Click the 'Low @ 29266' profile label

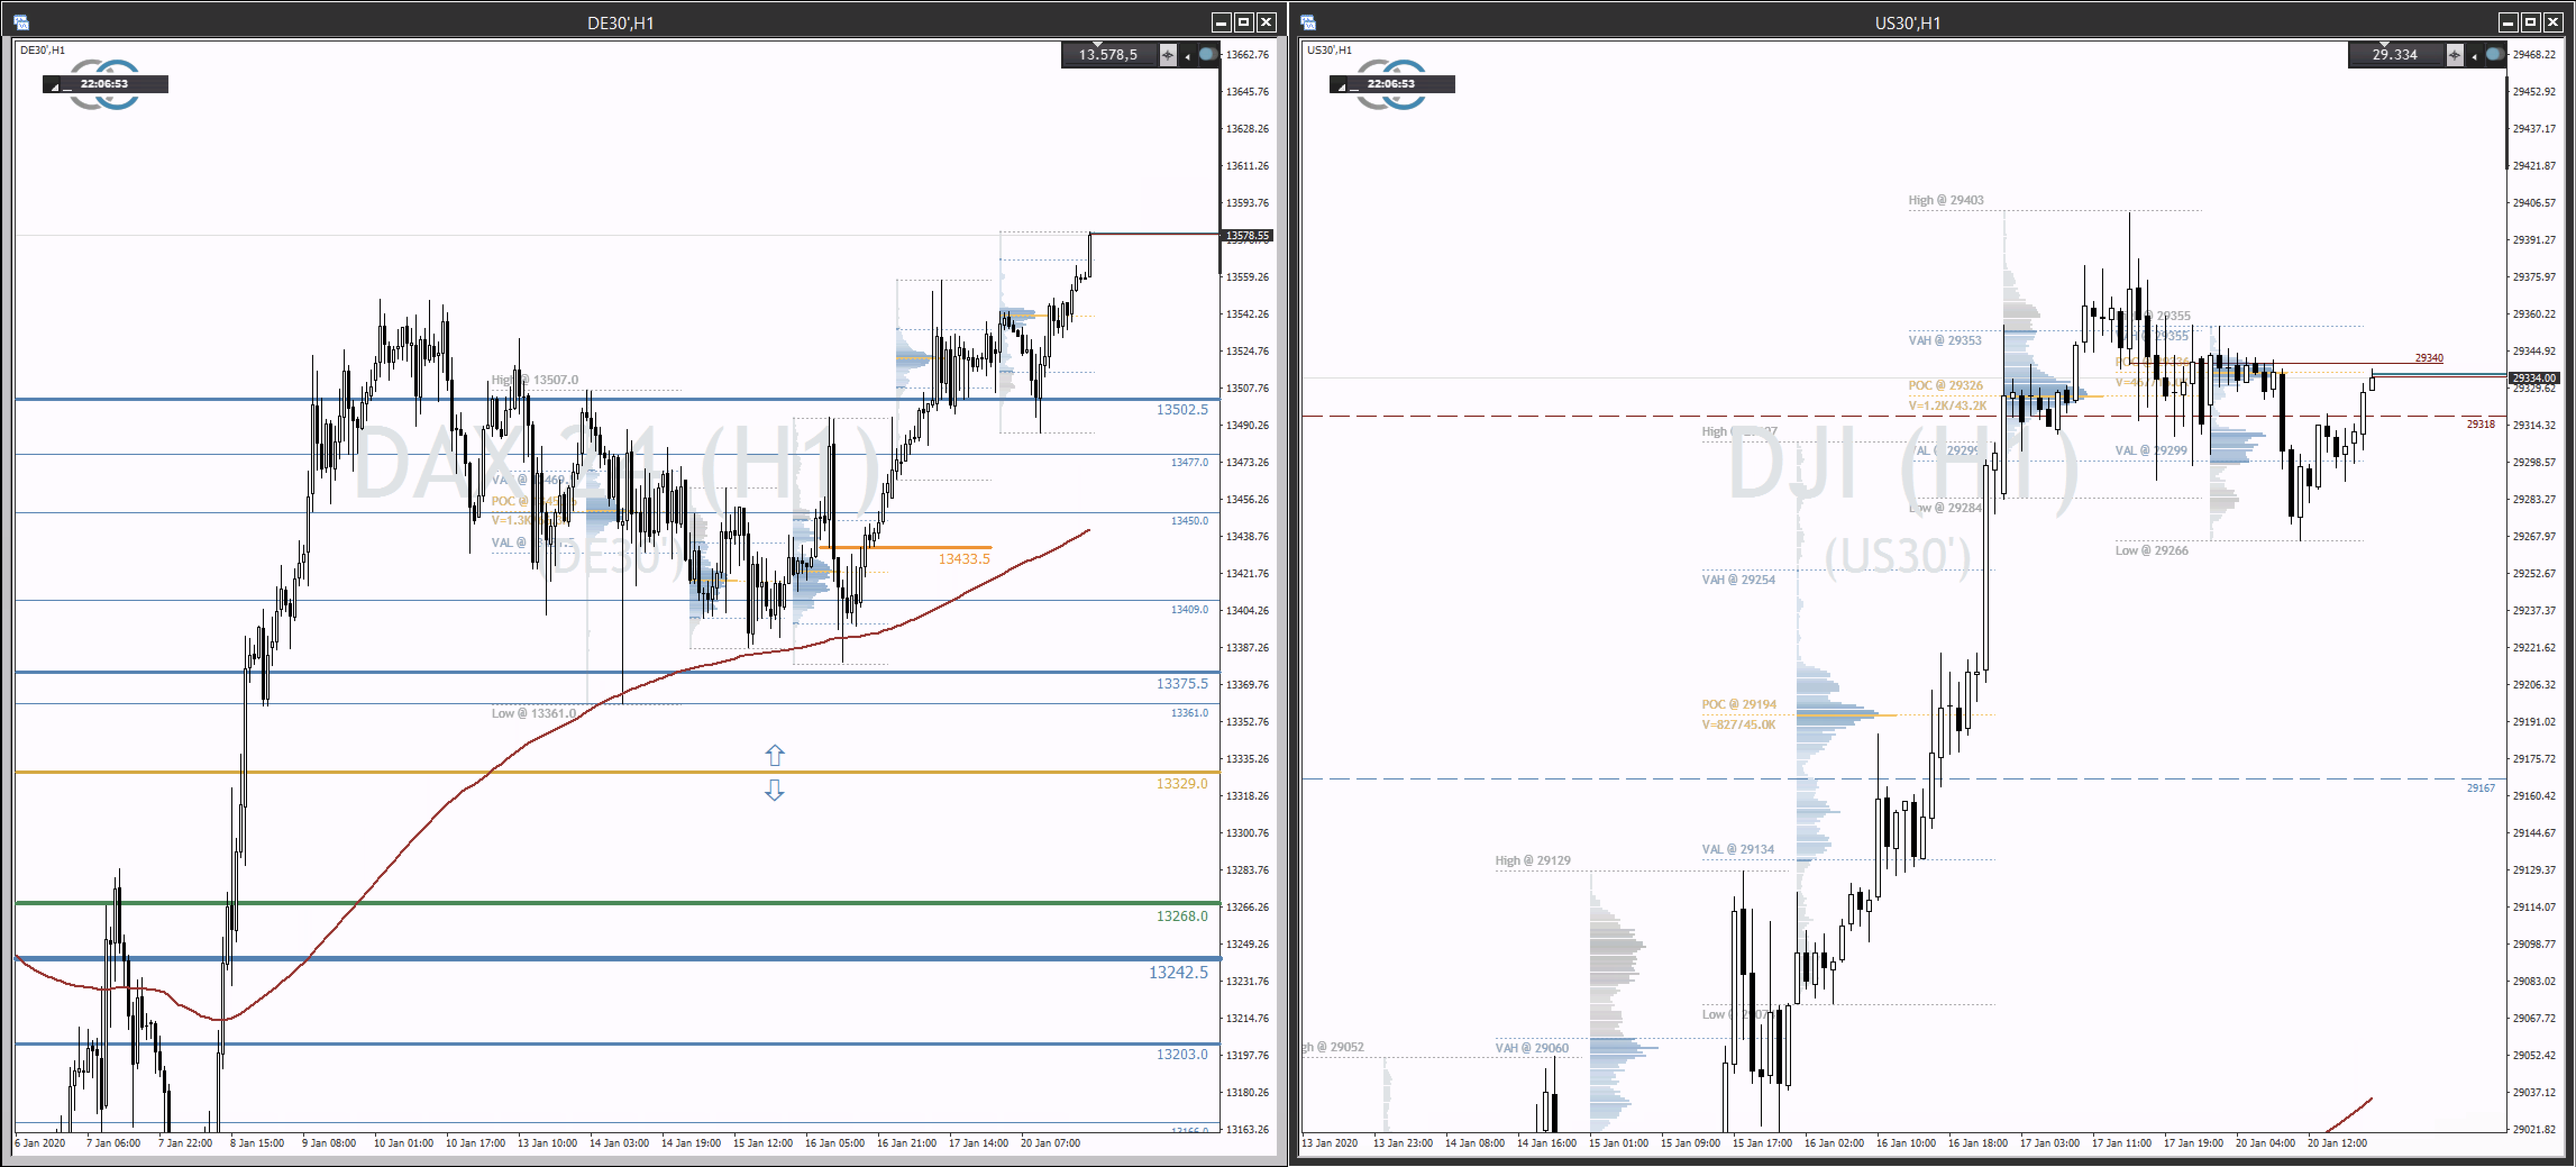tap(2152, 551)
